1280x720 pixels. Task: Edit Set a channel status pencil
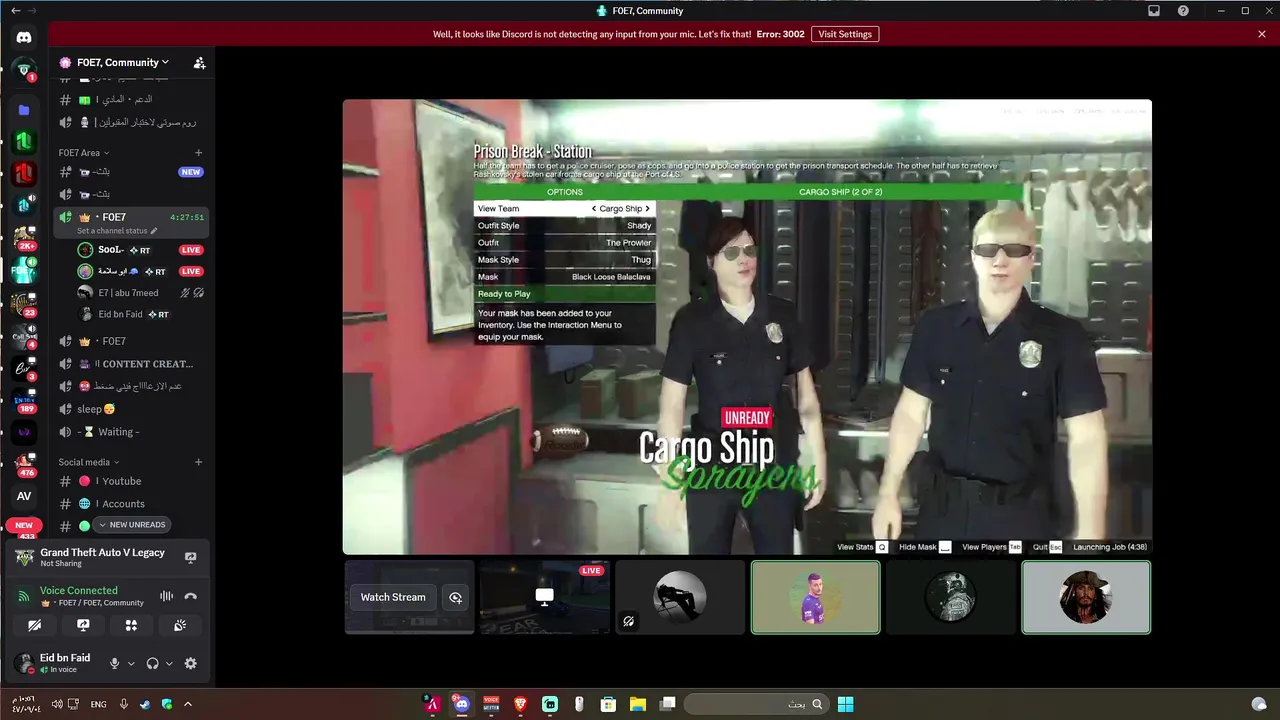pyautogui.click(x=154, y=231)
